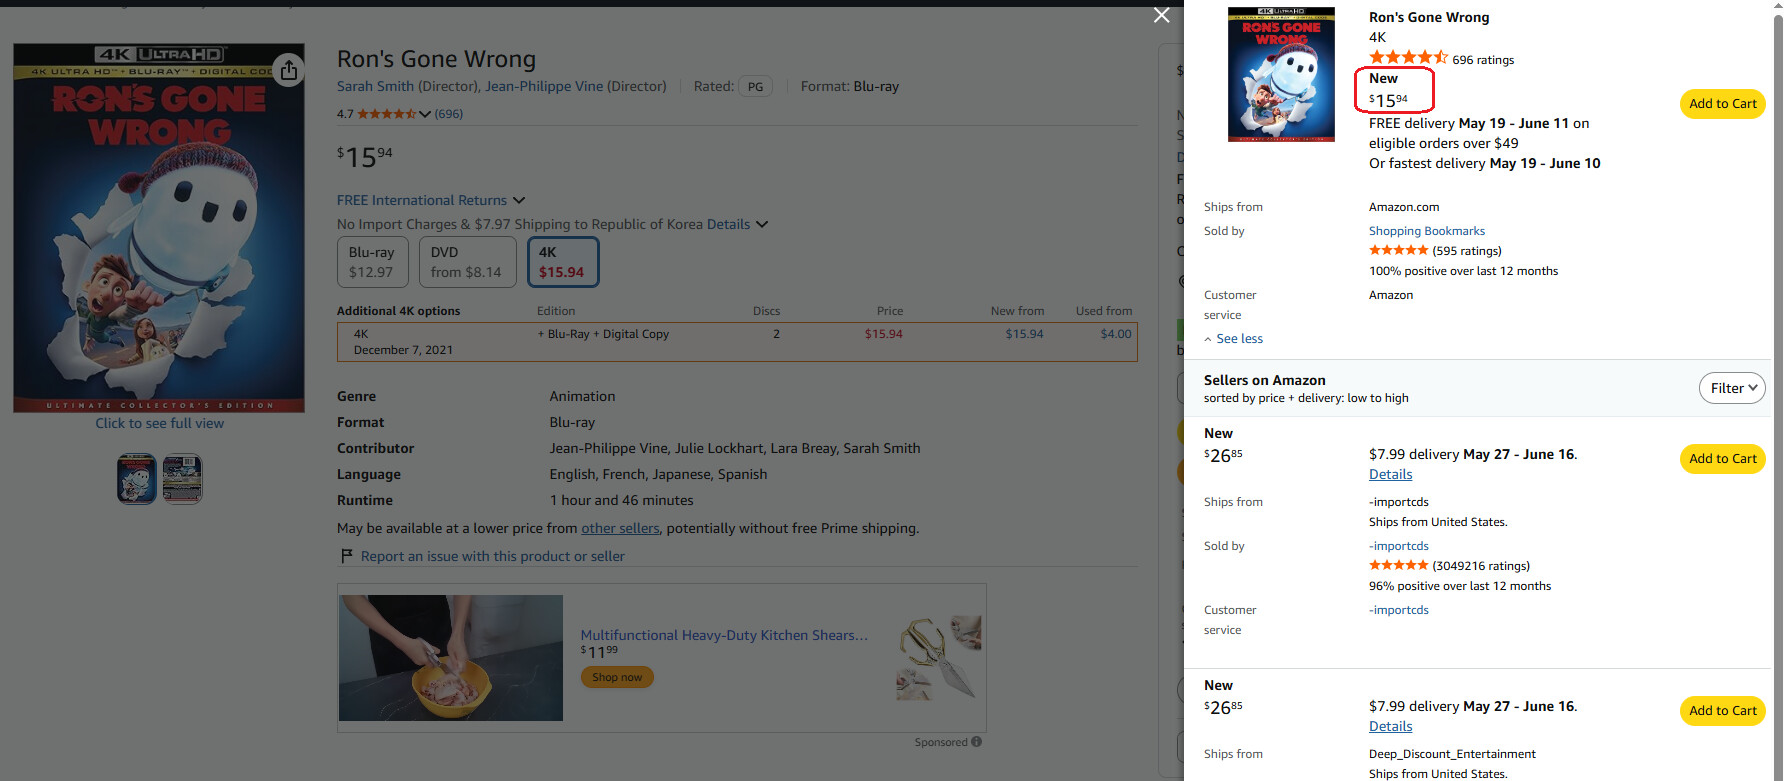Click the '+ Blu-Ray + Digital Copy' edition cell
The width and height of the screenshot is (1785, 781).
603,334
